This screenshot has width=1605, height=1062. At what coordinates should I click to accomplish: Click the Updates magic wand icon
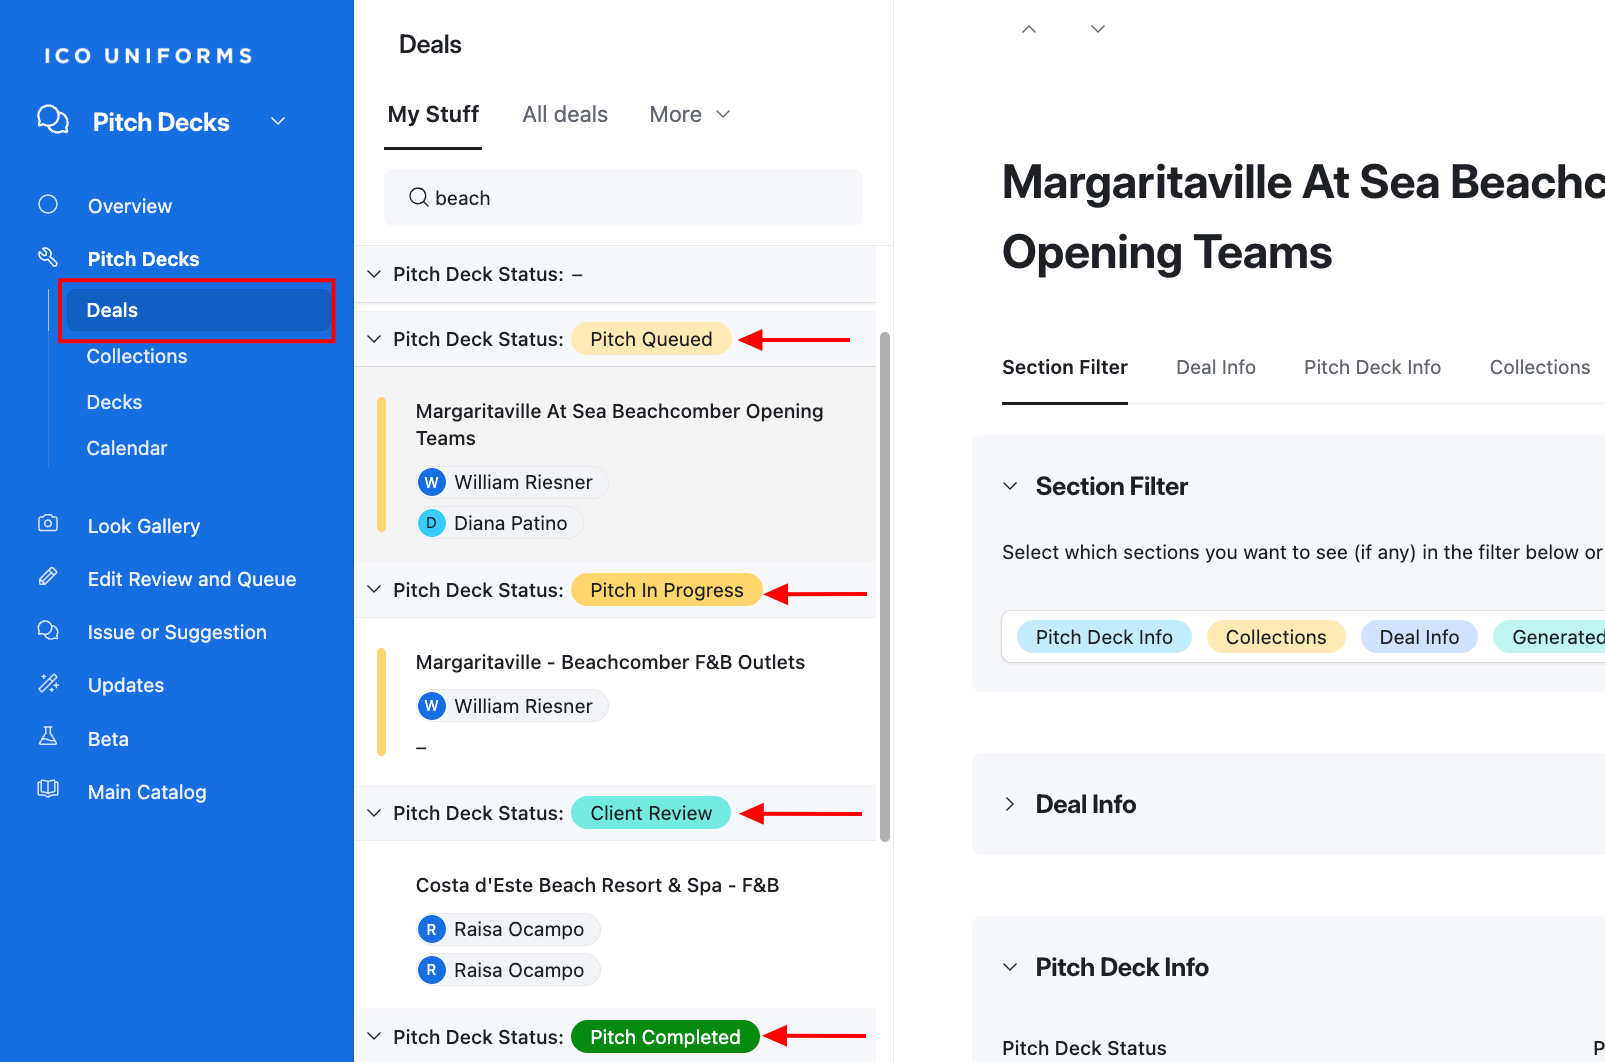[x=48, y=684]
